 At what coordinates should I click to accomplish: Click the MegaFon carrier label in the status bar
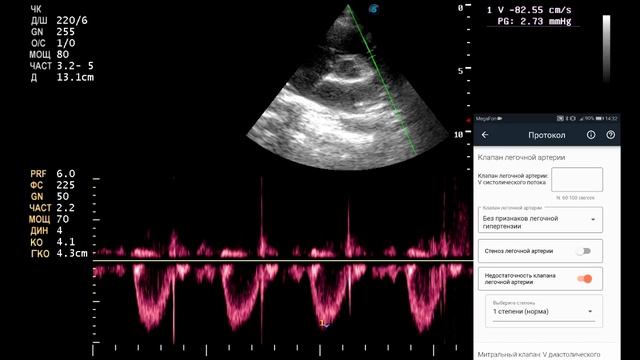(x=486, y=118)
